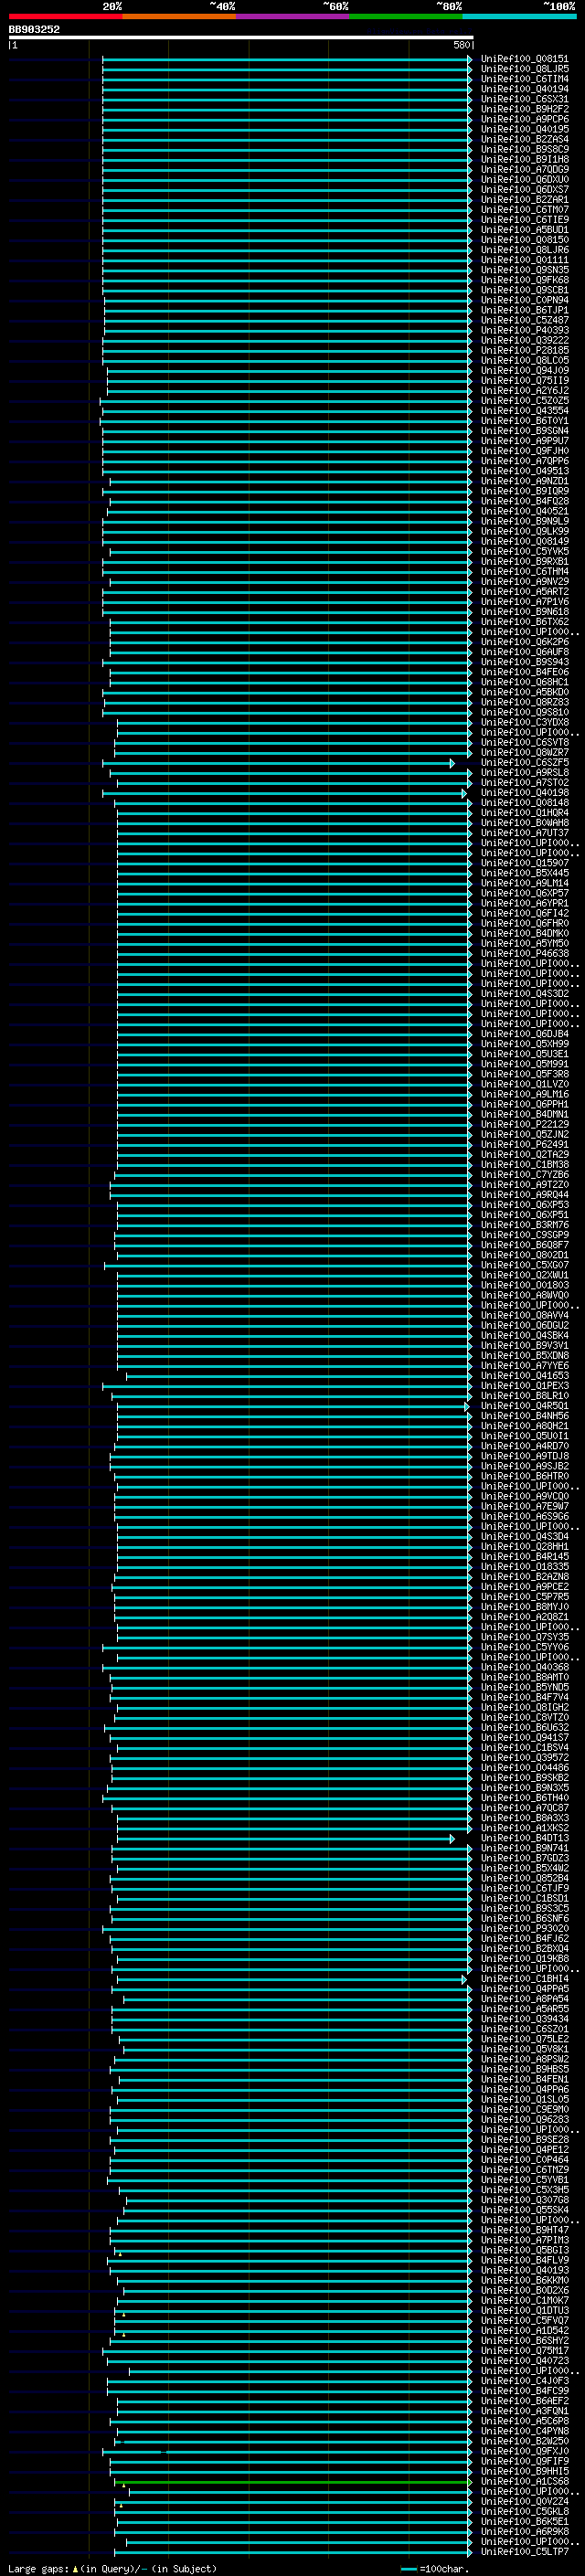Select hit UniRef100_Q15907
The height and width of the screenshot is (2576, 585).
click(x=525, y=863)
